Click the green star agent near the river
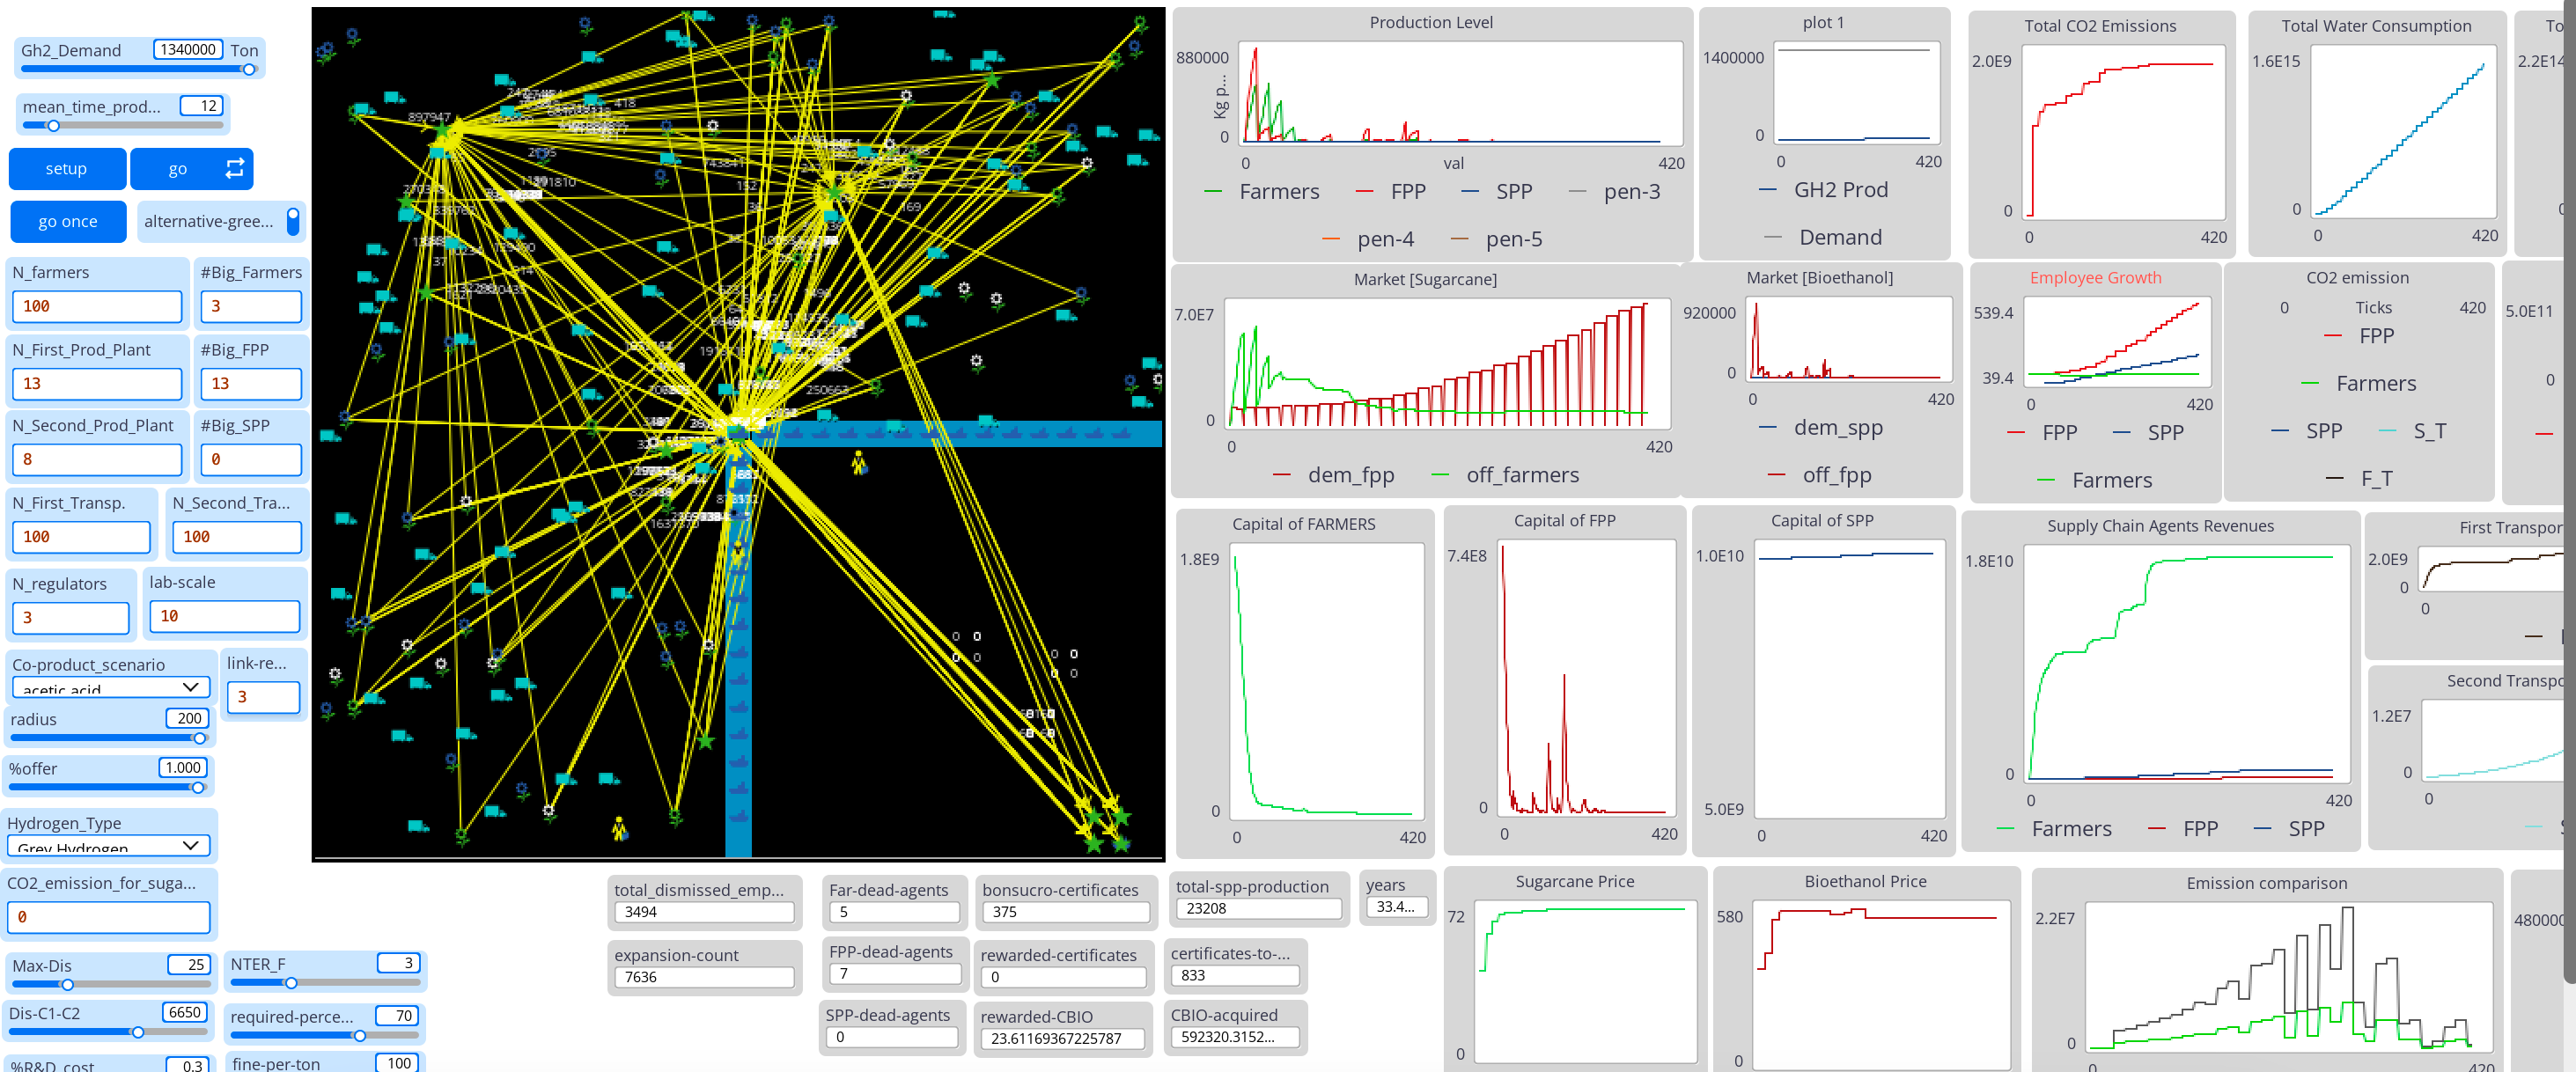Screen dimensions: 2576x1072 [708, 741]
